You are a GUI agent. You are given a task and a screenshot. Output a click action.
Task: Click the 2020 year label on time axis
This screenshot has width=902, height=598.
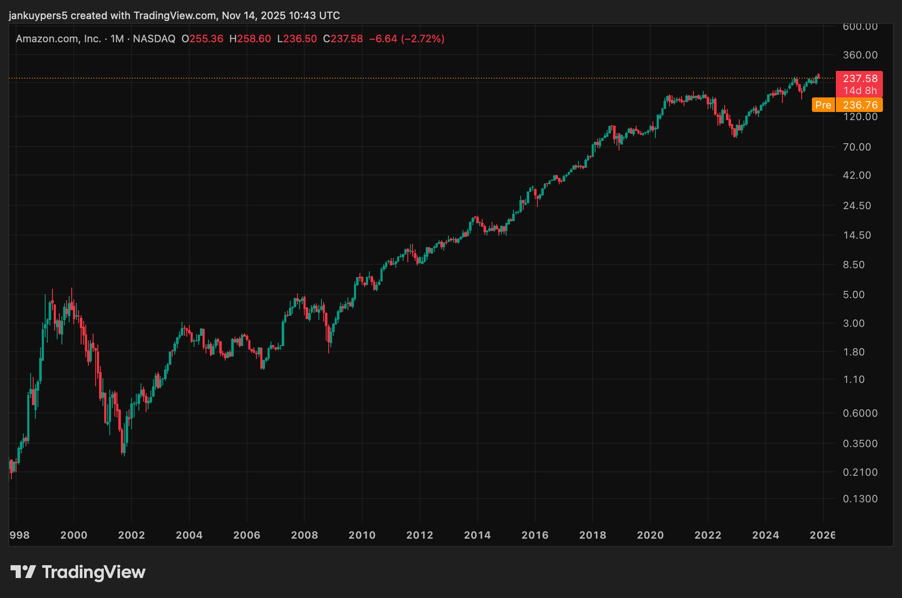[x=650, y=535]
